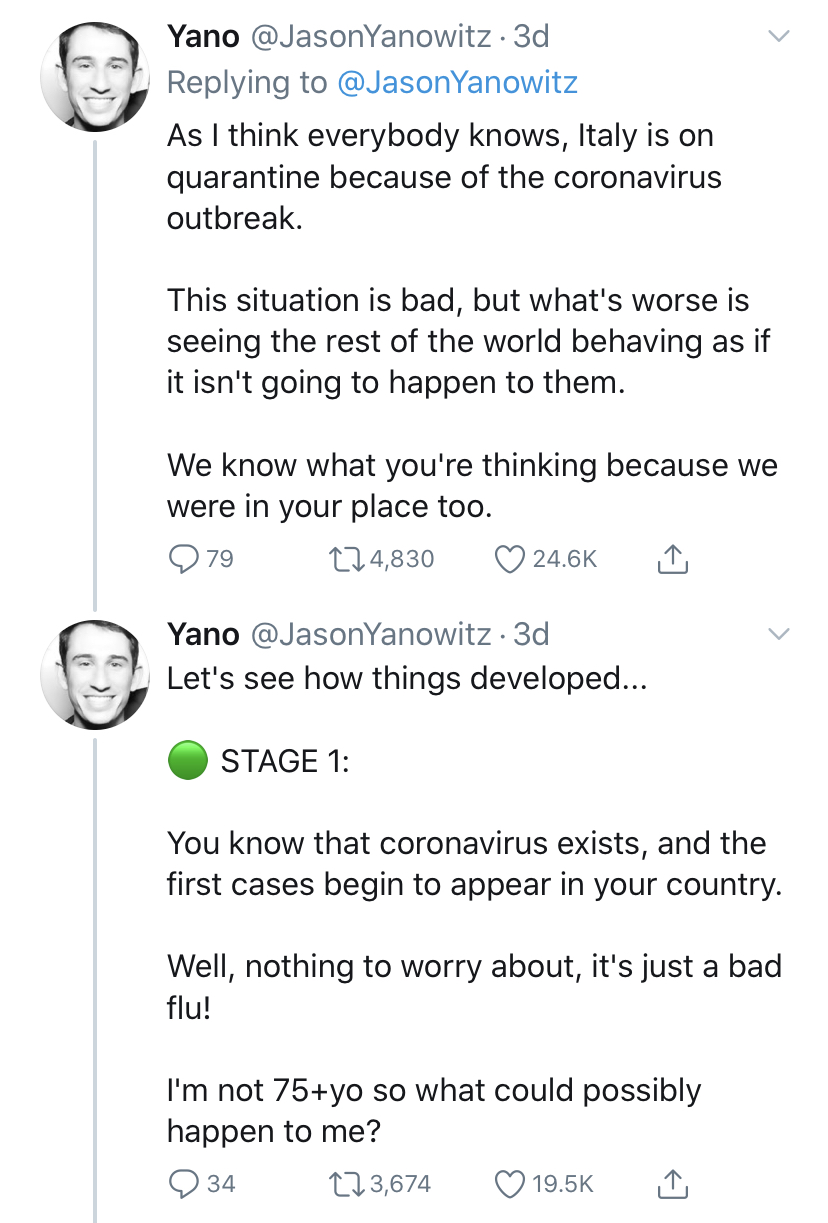Viewport: 828px width, 1223px height.
Task: Like the tweet with 24.6K likes
Action: click(511, 559)
